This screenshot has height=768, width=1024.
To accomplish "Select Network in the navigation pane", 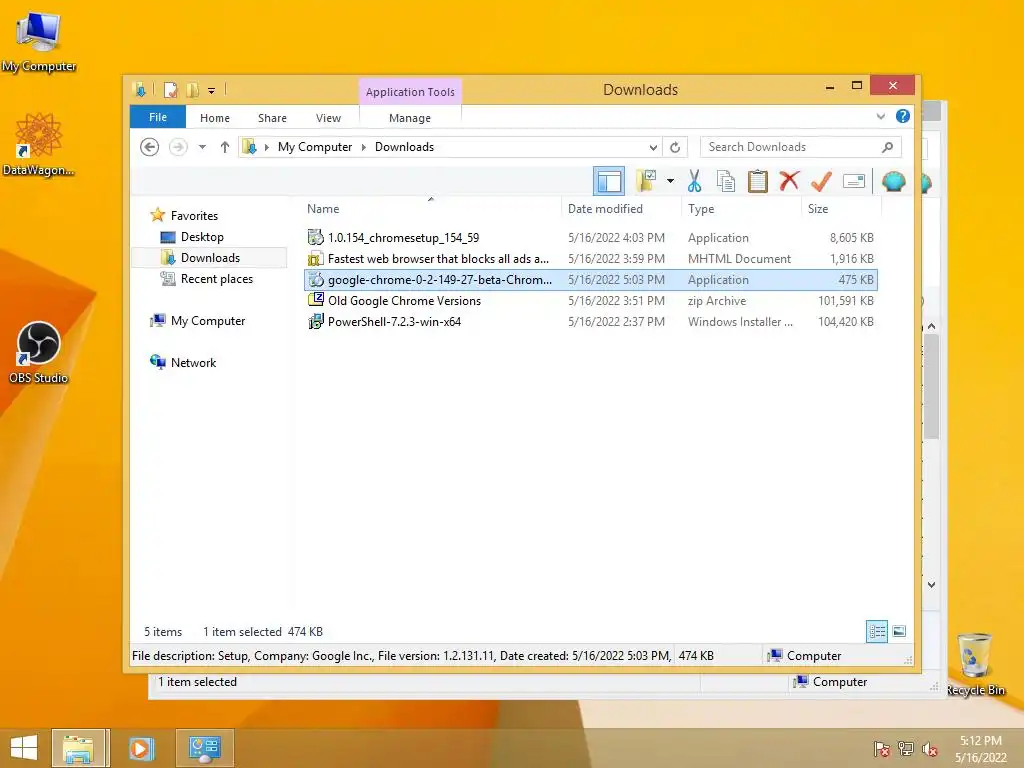I will click(x=193, y=362).
